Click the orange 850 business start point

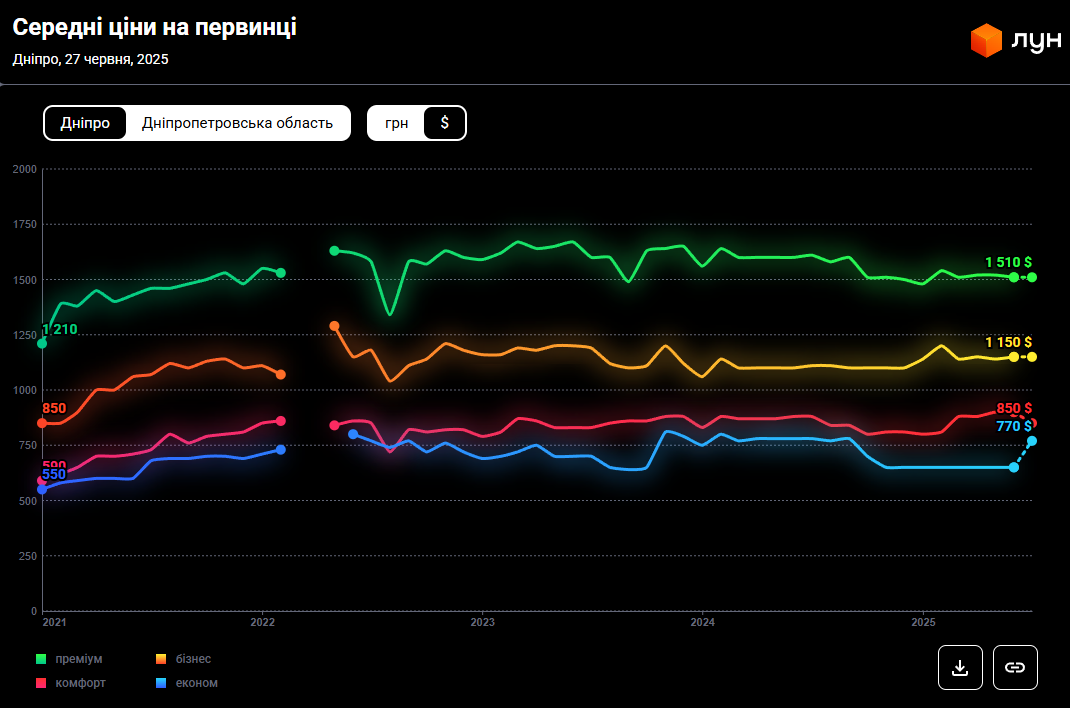(42, 423)
